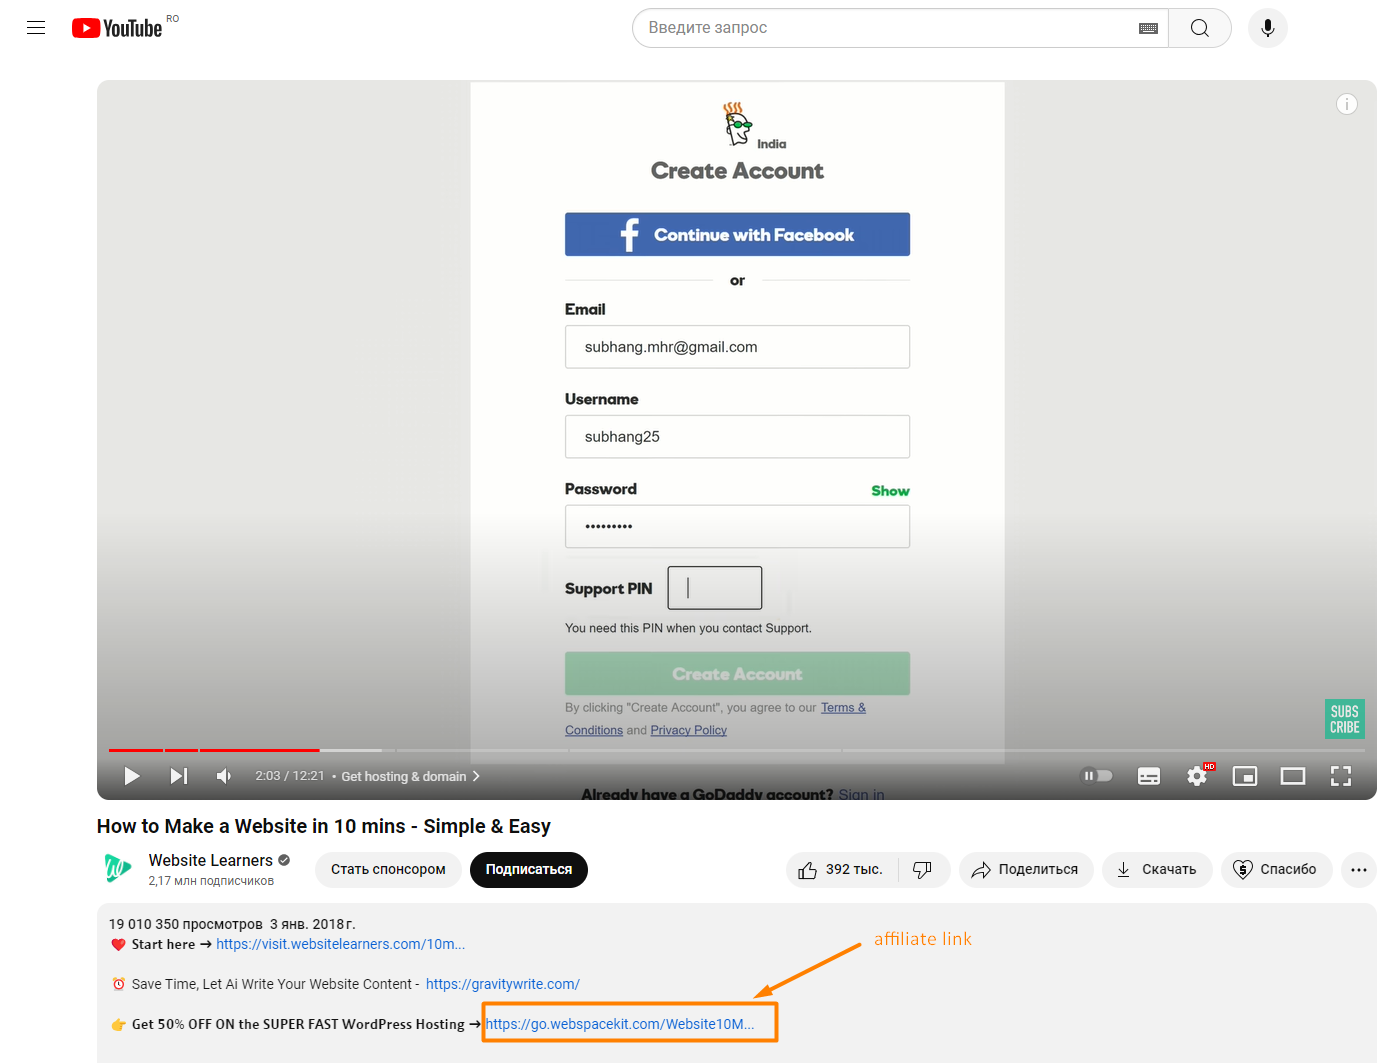Image resolution: width=1395 pixels, height=1063 pixels.
Task: Open the on-screen keyboard in the search bar
Action: [x=1148, y=27]
